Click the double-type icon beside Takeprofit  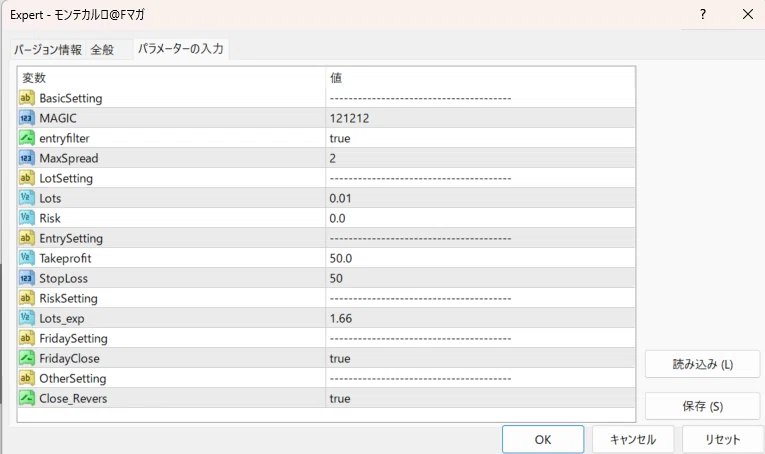[x=27, y=258]
